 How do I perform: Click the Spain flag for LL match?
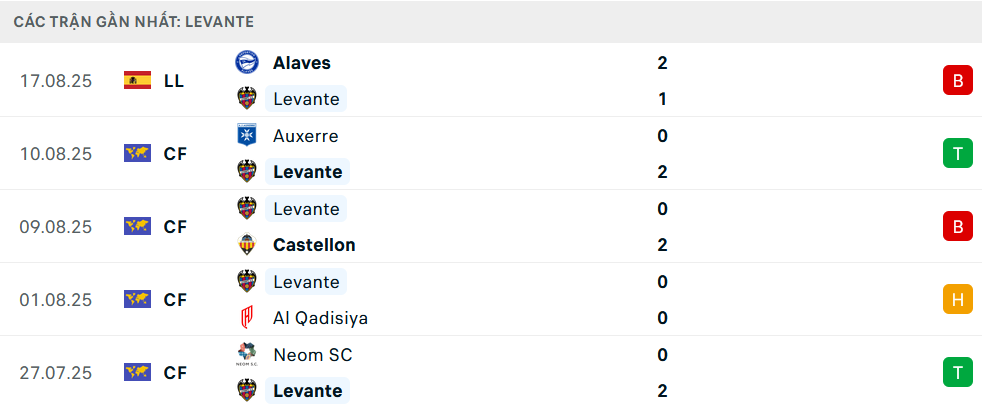pos(137,81)
